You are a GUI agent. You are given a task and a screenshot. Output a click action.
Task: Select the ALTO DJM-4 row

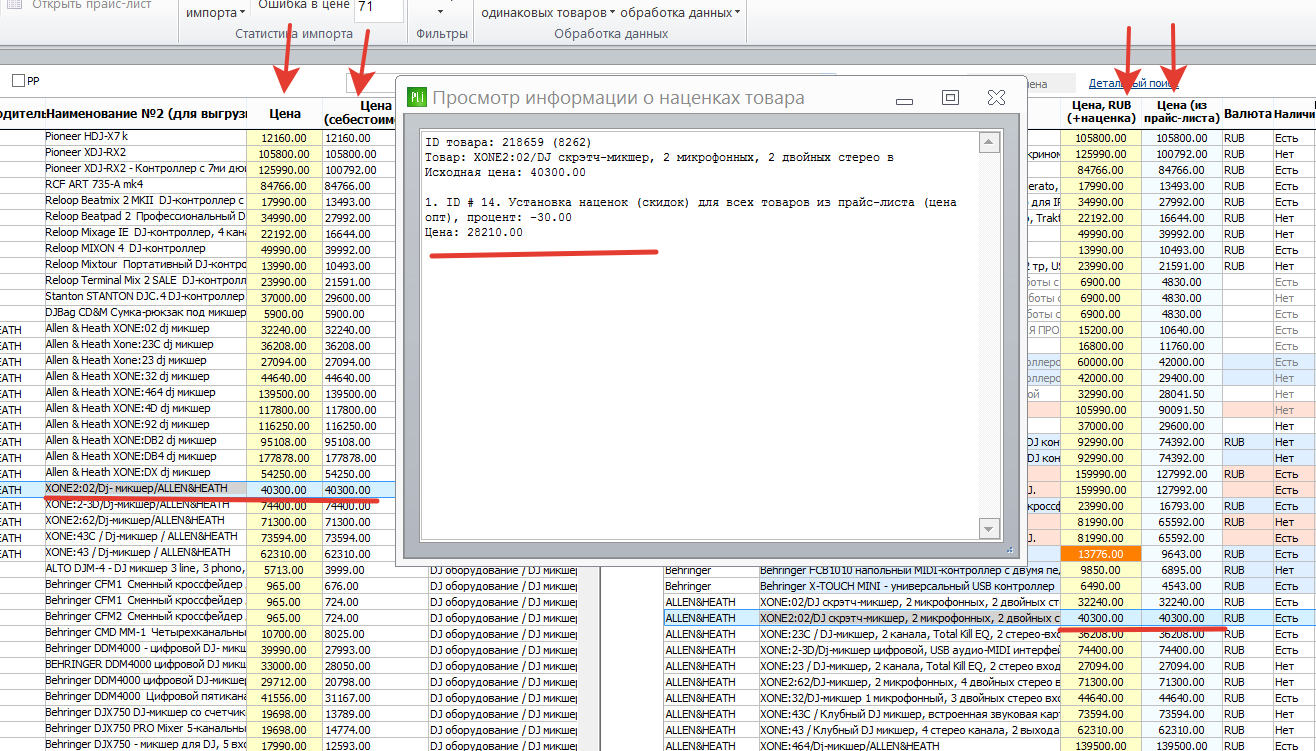(145, 569)
